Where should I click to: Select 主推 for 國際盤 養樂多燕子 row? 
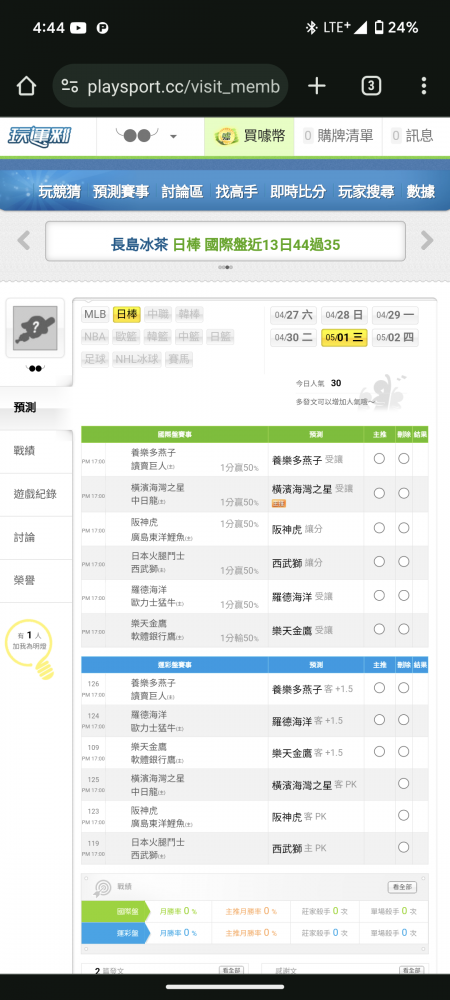tap(379, 459)
